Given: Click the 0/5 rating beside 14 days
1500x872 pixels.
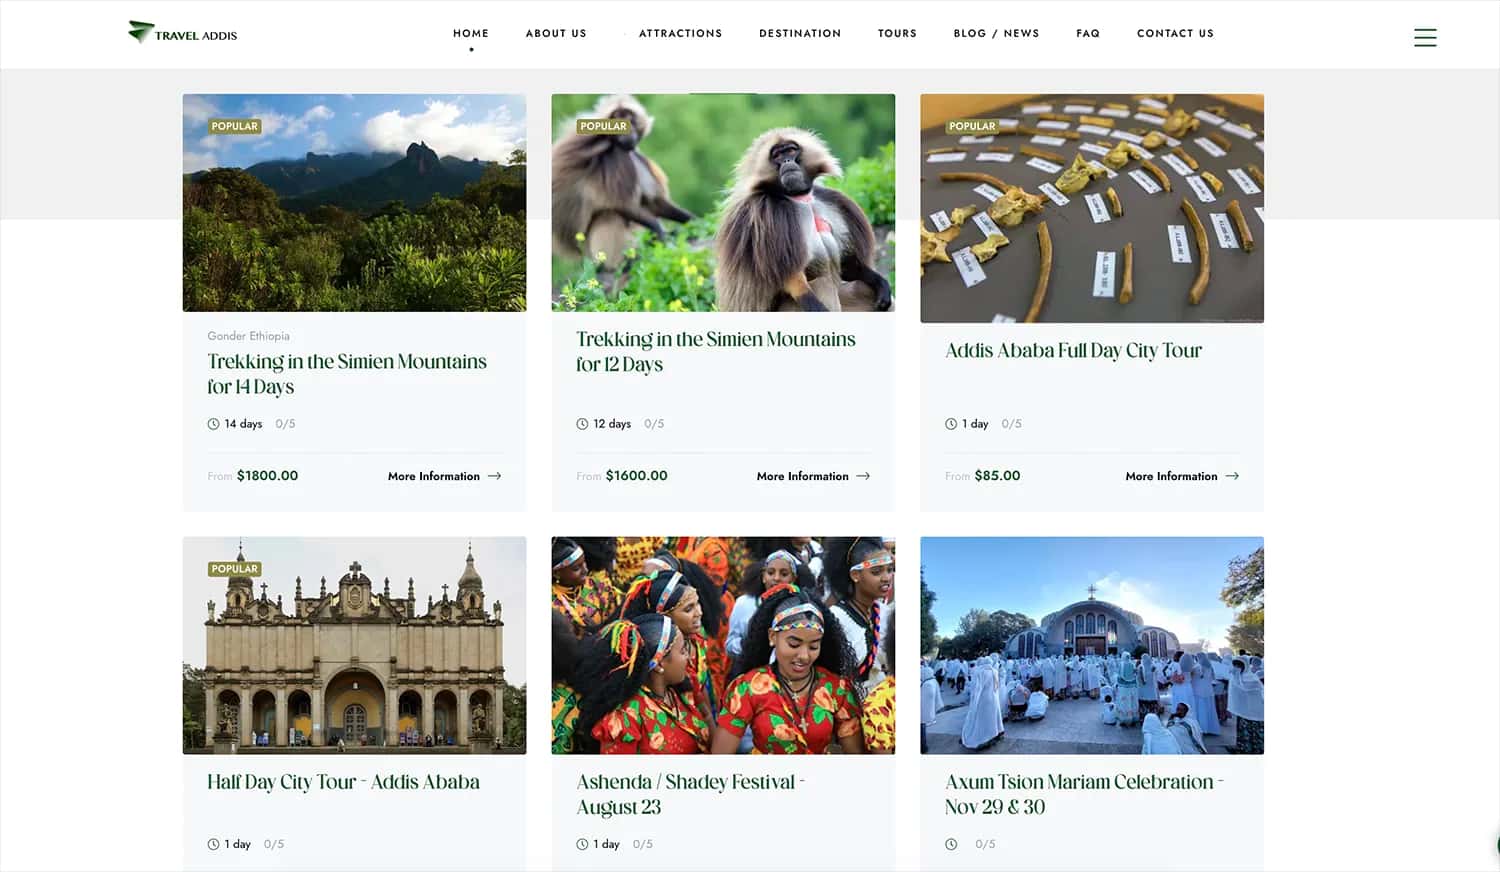Looking at the screenshot, I should click(x=285, y=424).
